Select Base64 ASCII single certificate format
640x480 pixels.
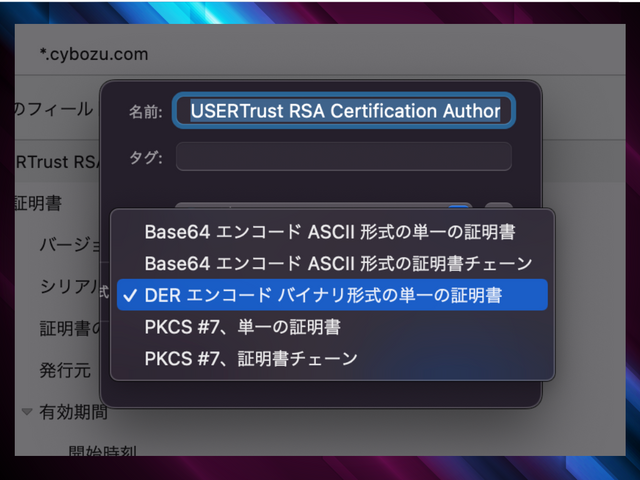tap(330, 232)
